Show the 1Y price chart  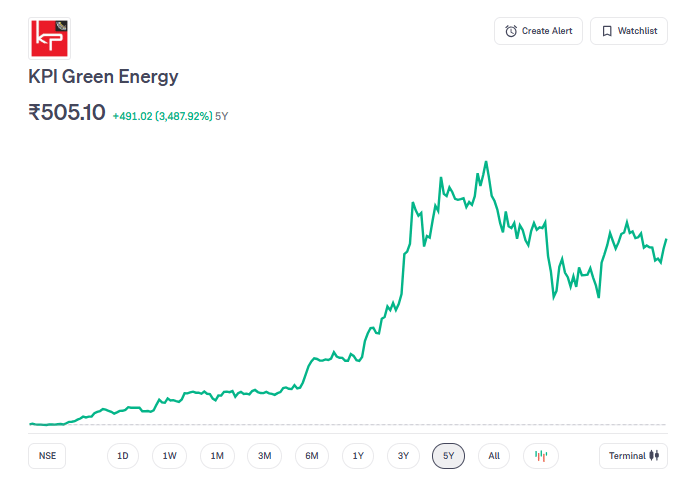point(358,456)
